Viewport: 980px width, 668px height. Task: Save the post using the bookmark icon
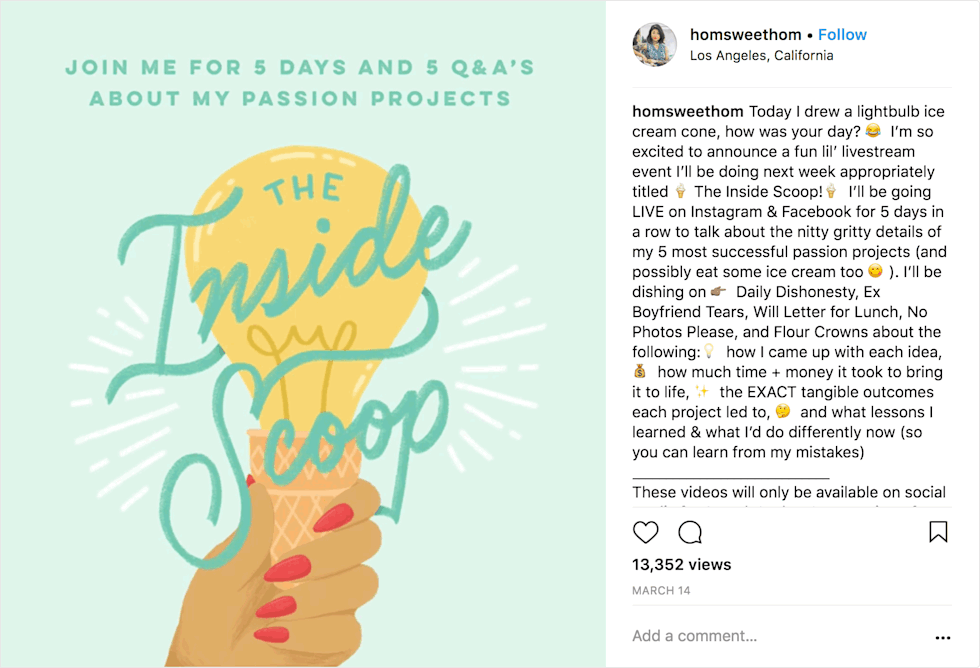pyautogui.click(x=938, y=532)
